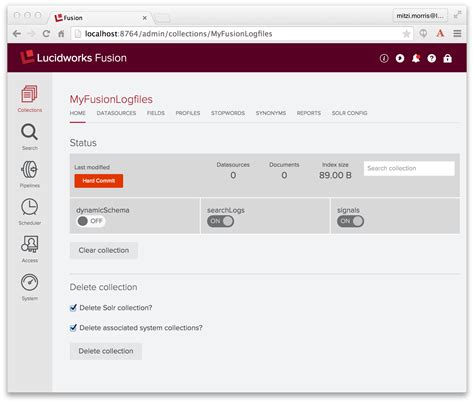The width and height of the screenshot is (474, 403).
Task: Switch to the REPORTS tab
Action: pos(309,113)
